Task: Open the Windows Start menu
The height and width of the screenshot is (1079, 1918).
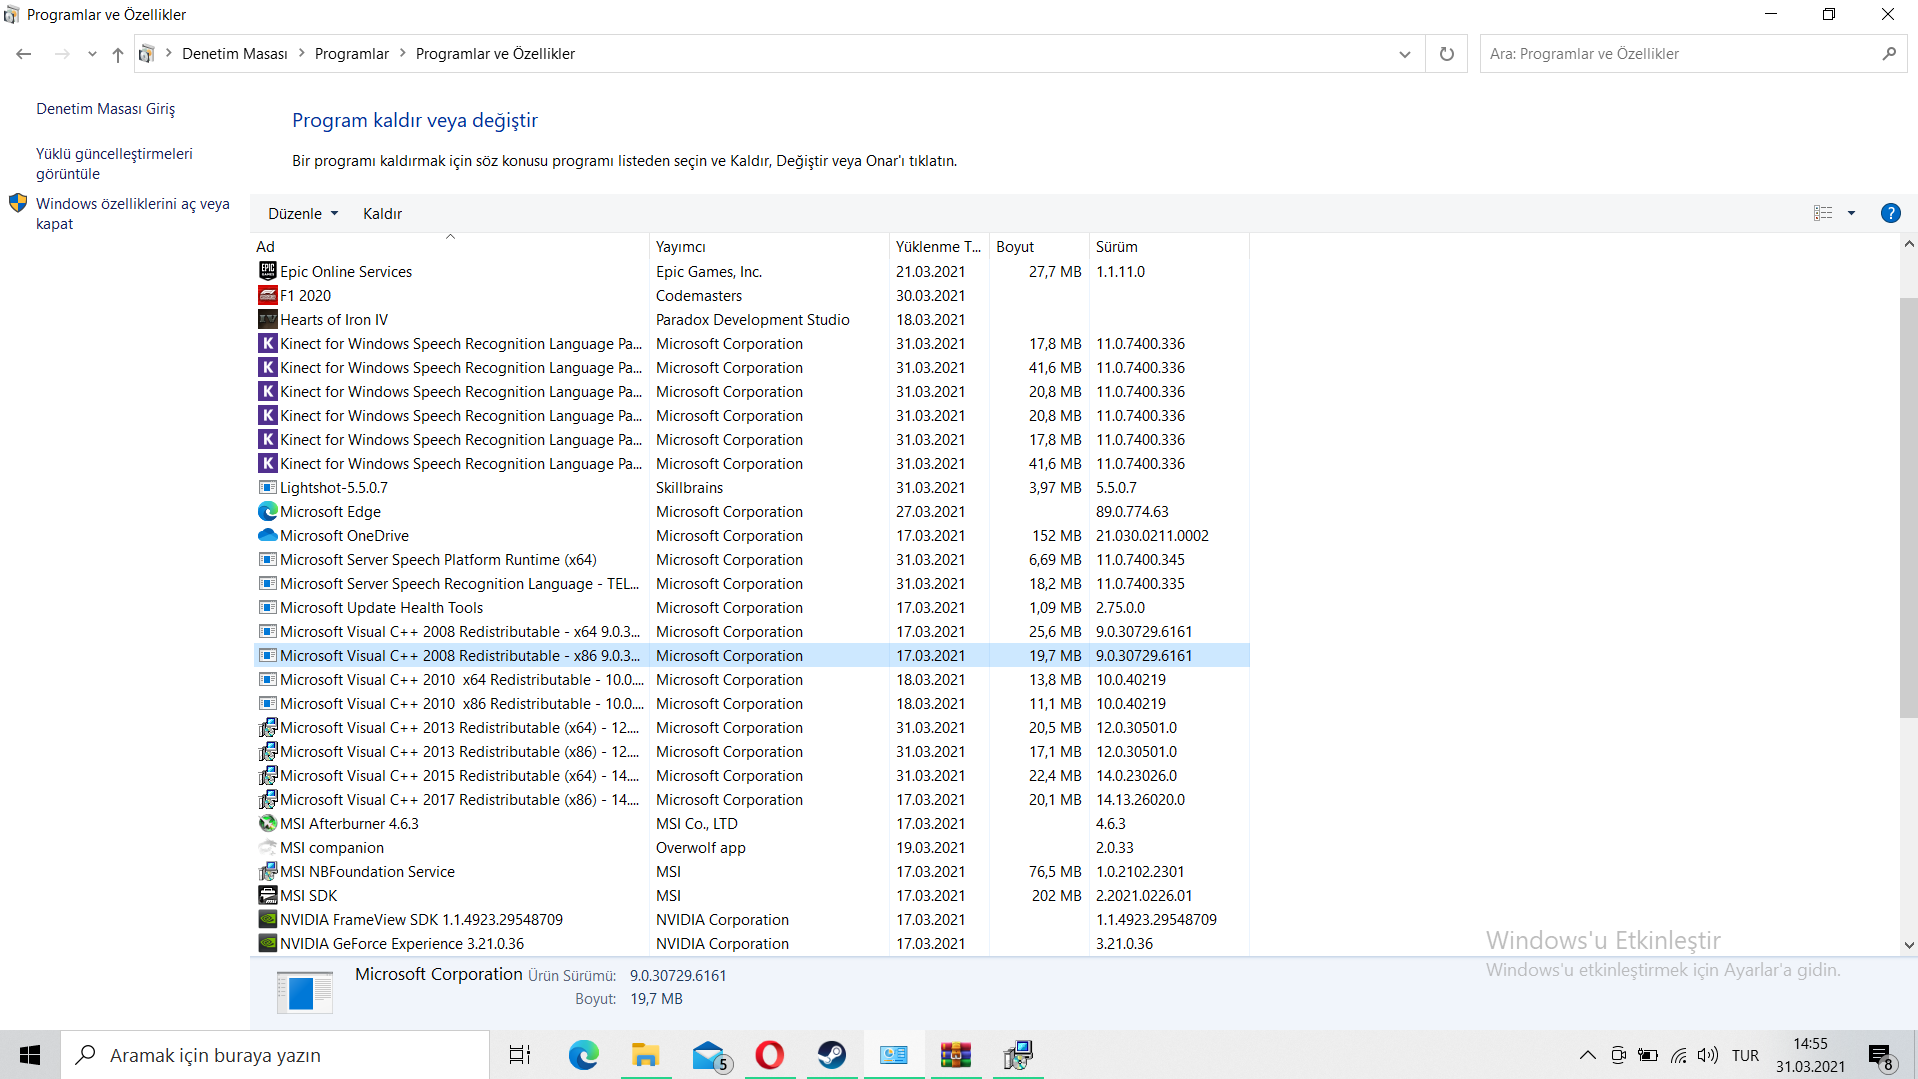Action: coord(30,1055)
